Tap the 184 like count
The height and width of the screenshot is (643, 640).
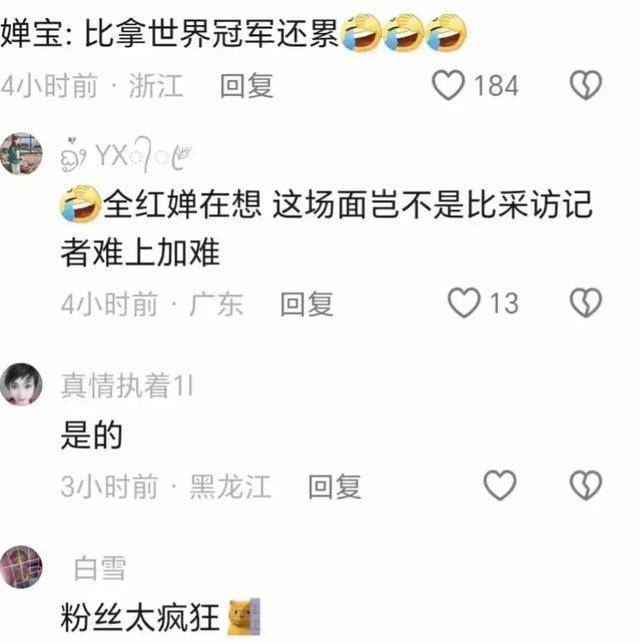click(x=496, y=86)
